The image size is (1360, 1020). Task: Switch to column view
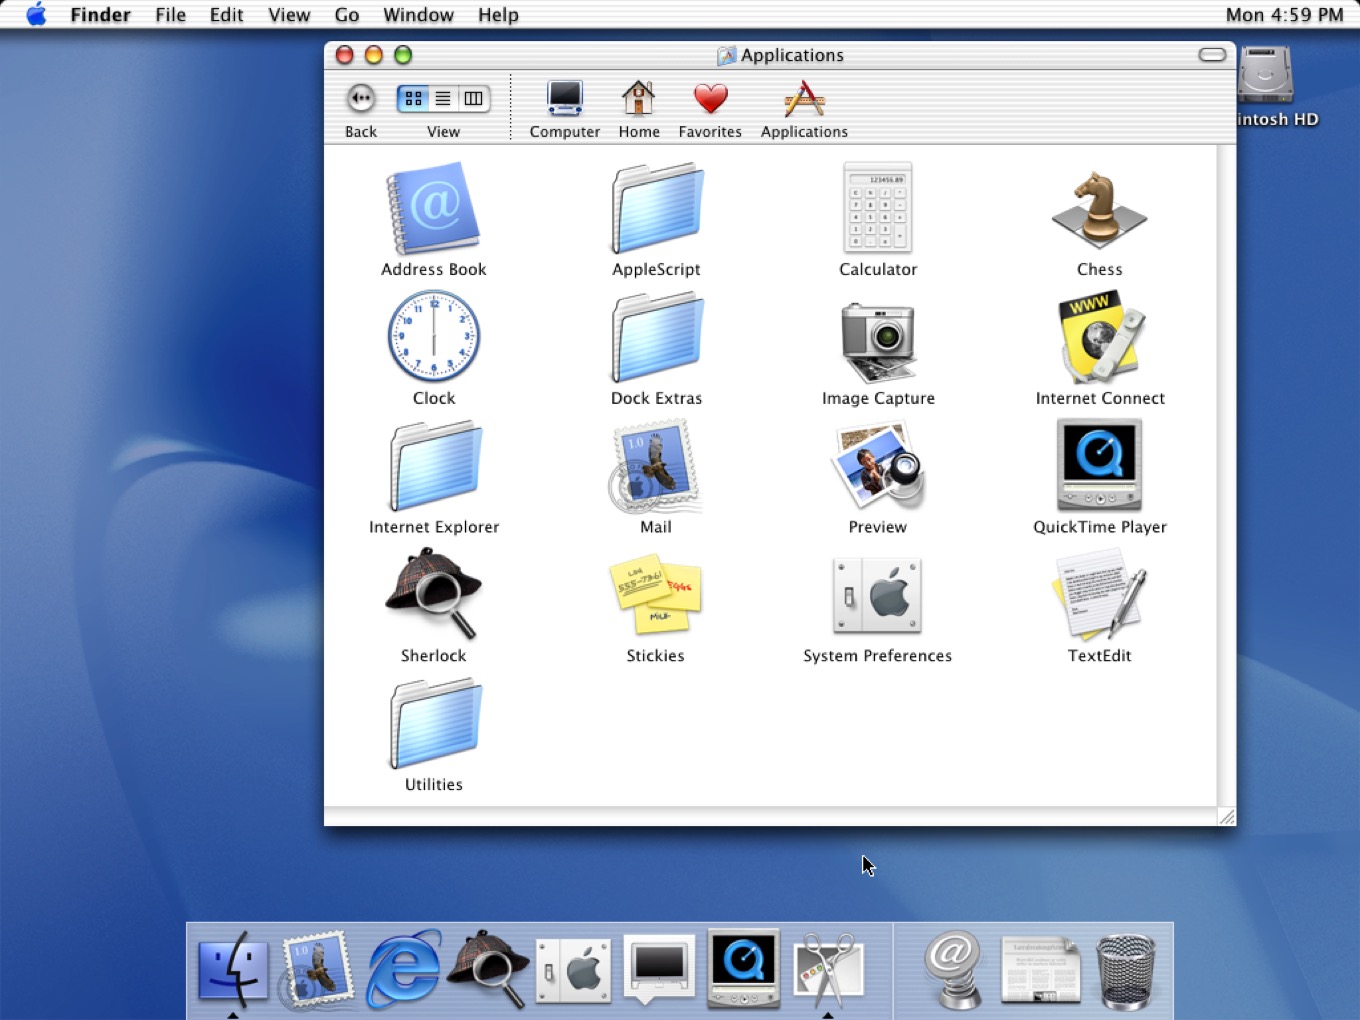point(472,98)
